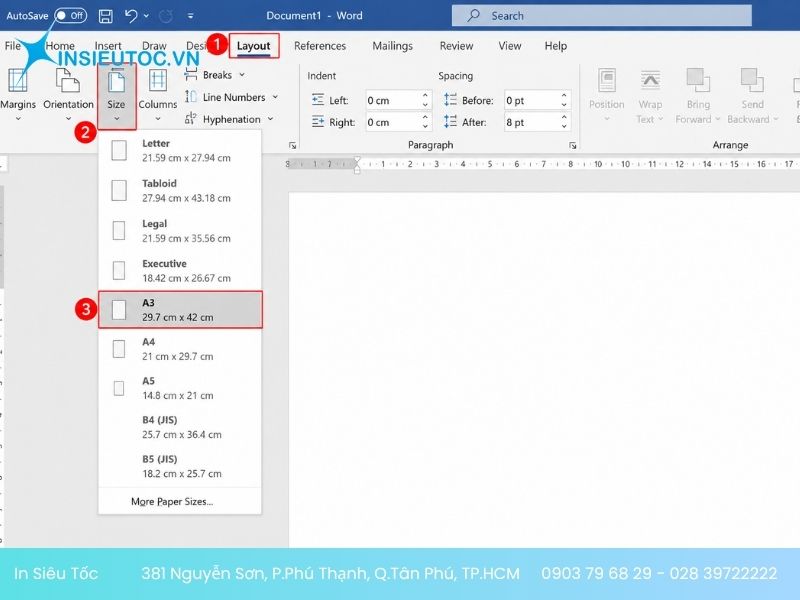Click the Undo arrow icon
800x600 pixels.
click(x=131, y=16)
